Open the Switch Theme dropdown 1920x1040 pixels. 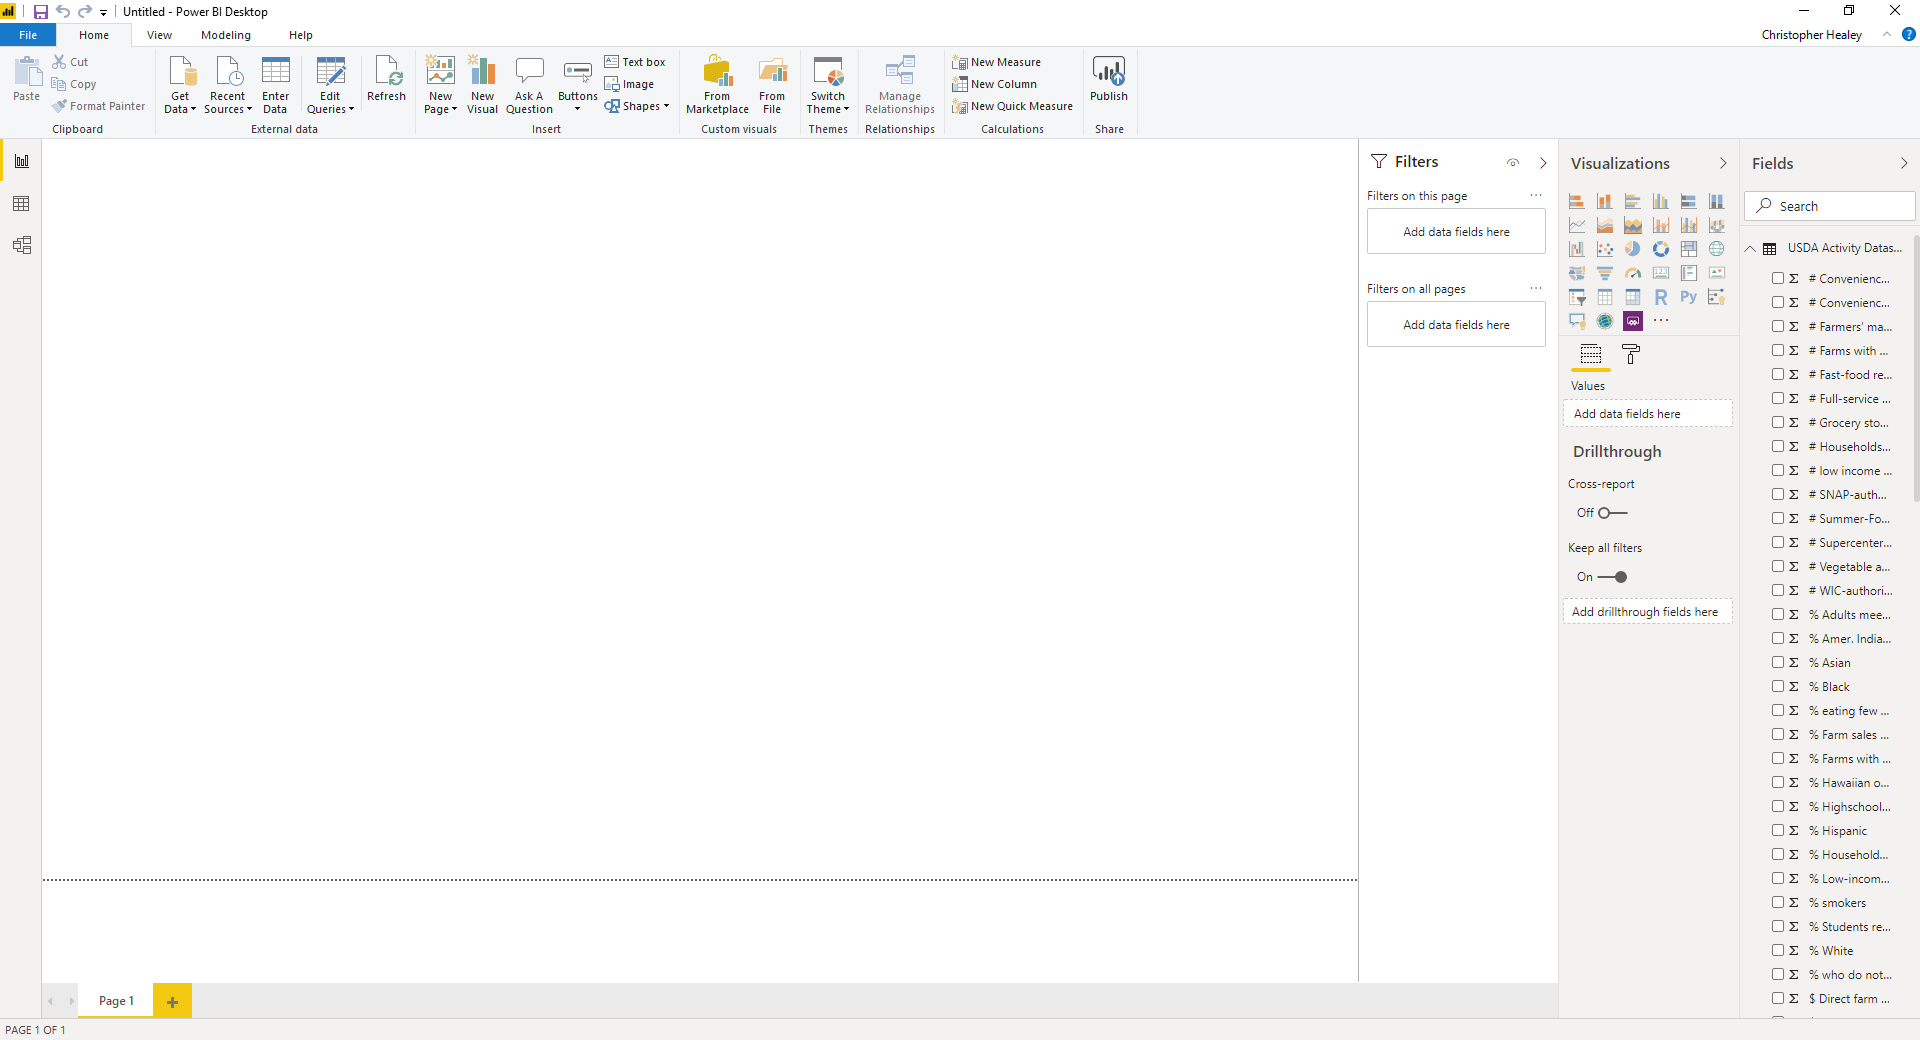click(828, 85)
